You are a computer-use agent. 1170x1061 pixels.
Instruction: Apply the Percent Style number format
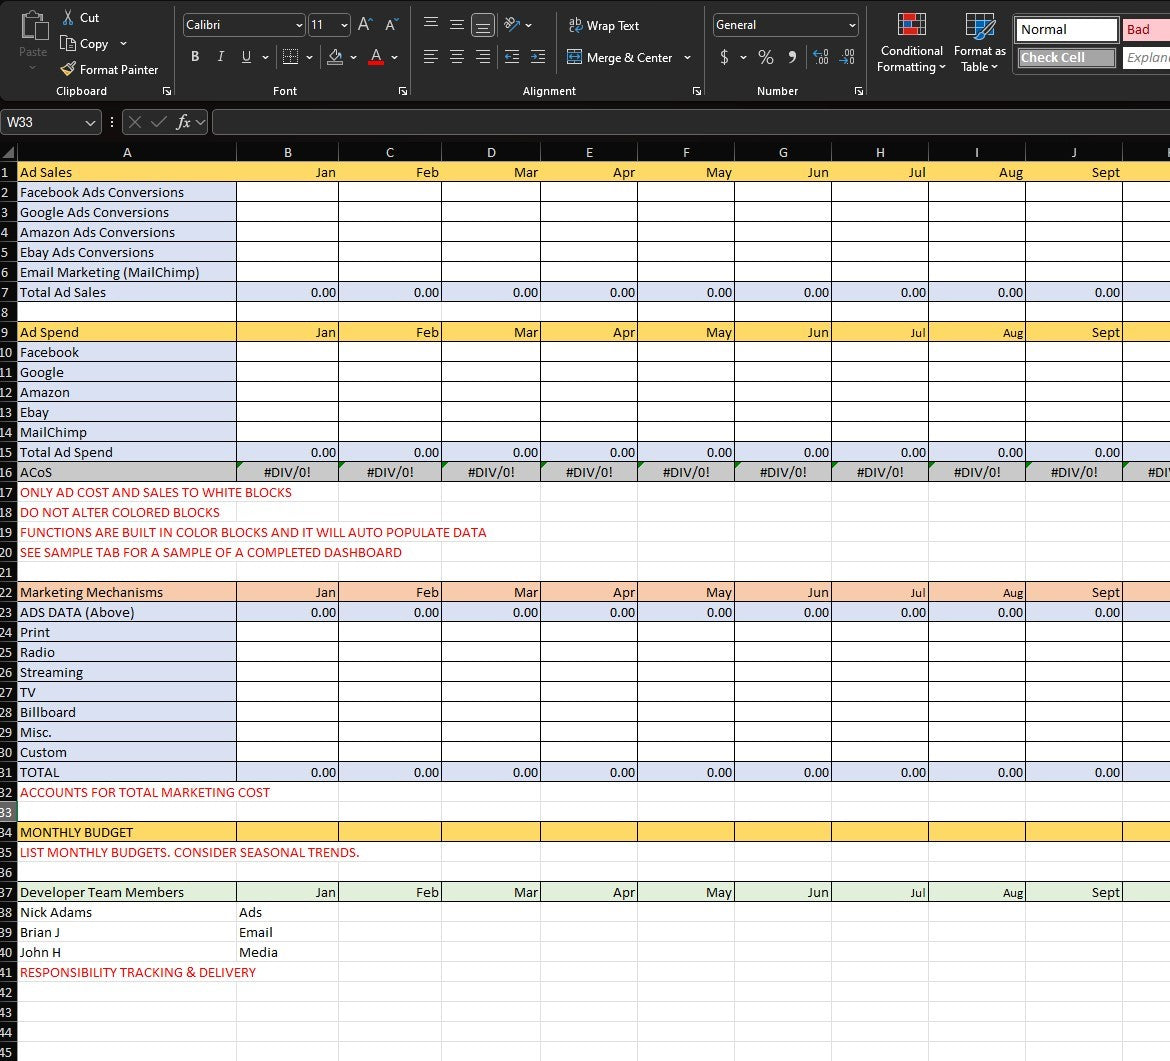pyautogui.click(x=766, y=57)
